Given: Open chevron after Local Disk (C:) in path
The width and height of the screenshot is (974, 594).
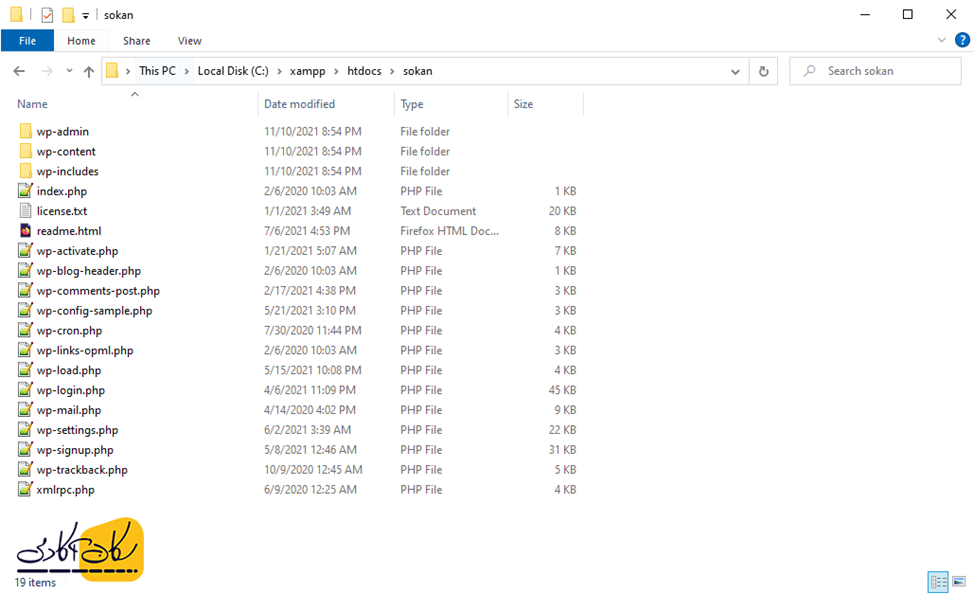Looking at the screenshot, I should [x=279, y=71].
